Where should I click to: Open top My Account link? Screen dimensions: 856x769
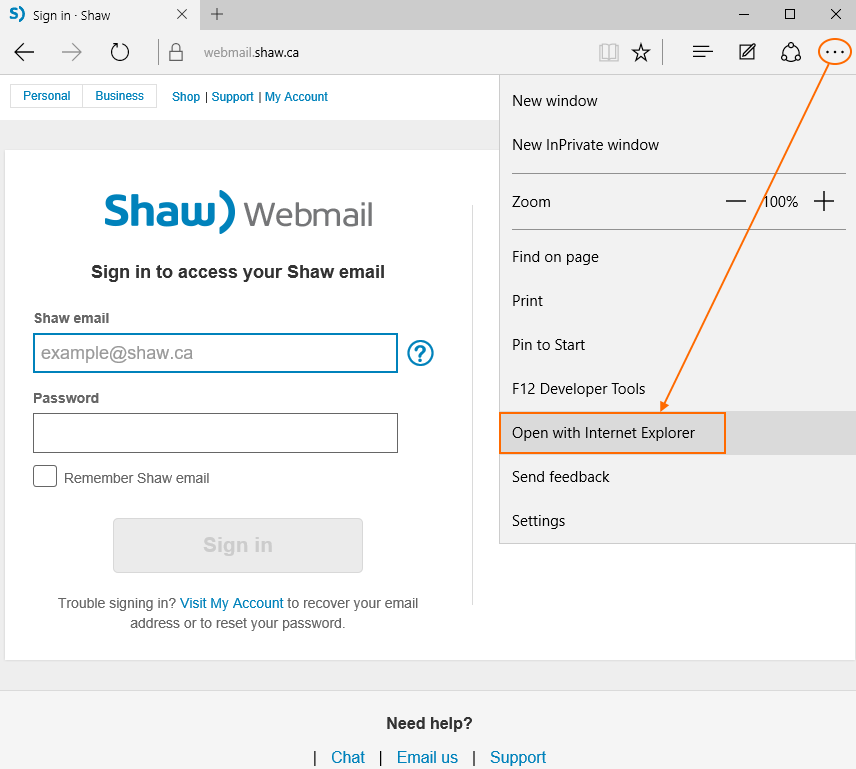point(296,97)
